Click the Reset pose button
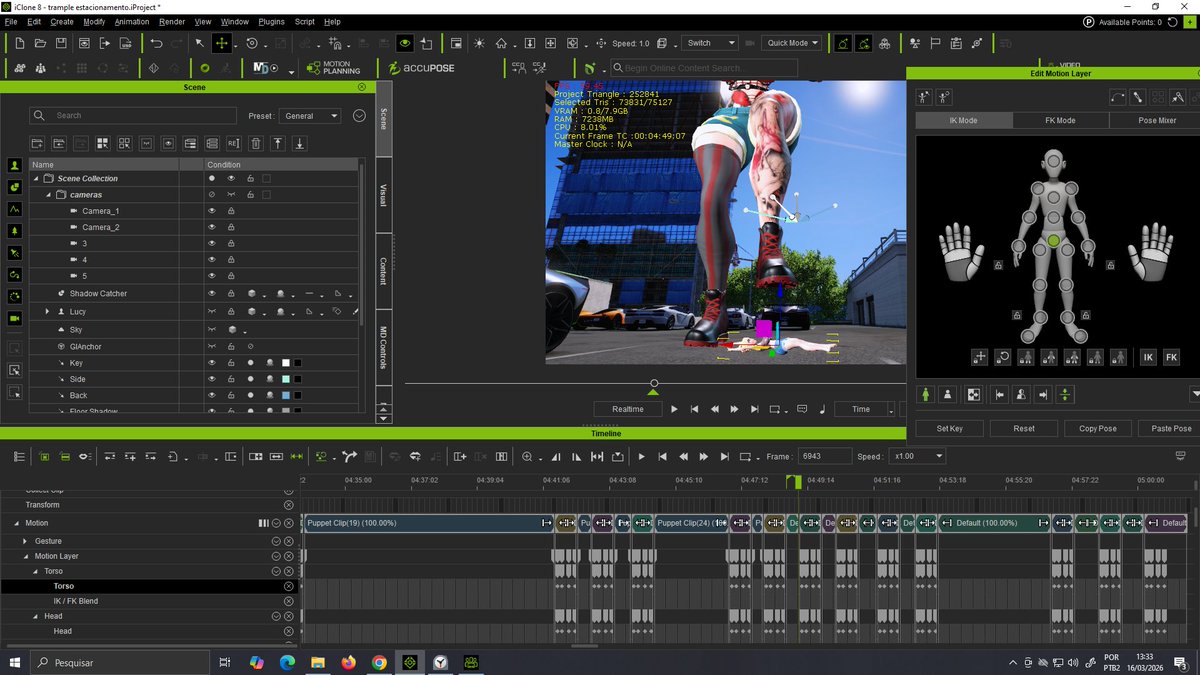1200x675 pixels. (1023, 428)
